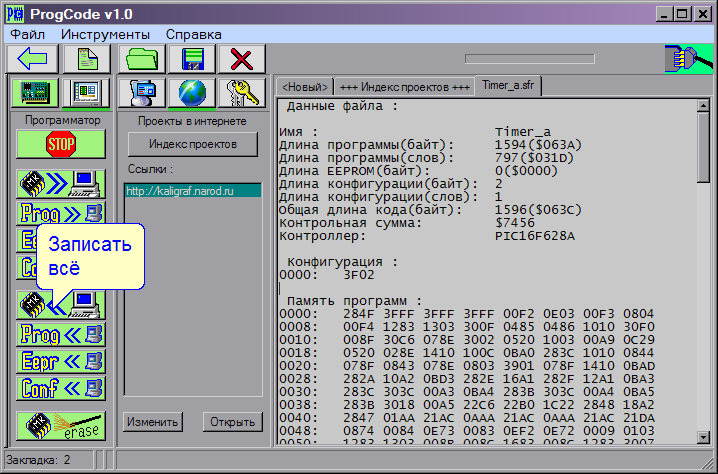Open the Инструменты menu
The image size is (718, 474).
click(105, 34)
